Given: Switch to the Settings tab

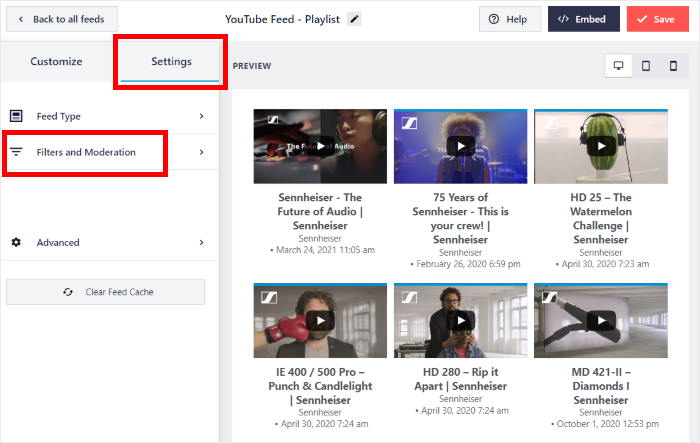Looking at the screenshot, I should pyautogui.click(x=171, y=61).
